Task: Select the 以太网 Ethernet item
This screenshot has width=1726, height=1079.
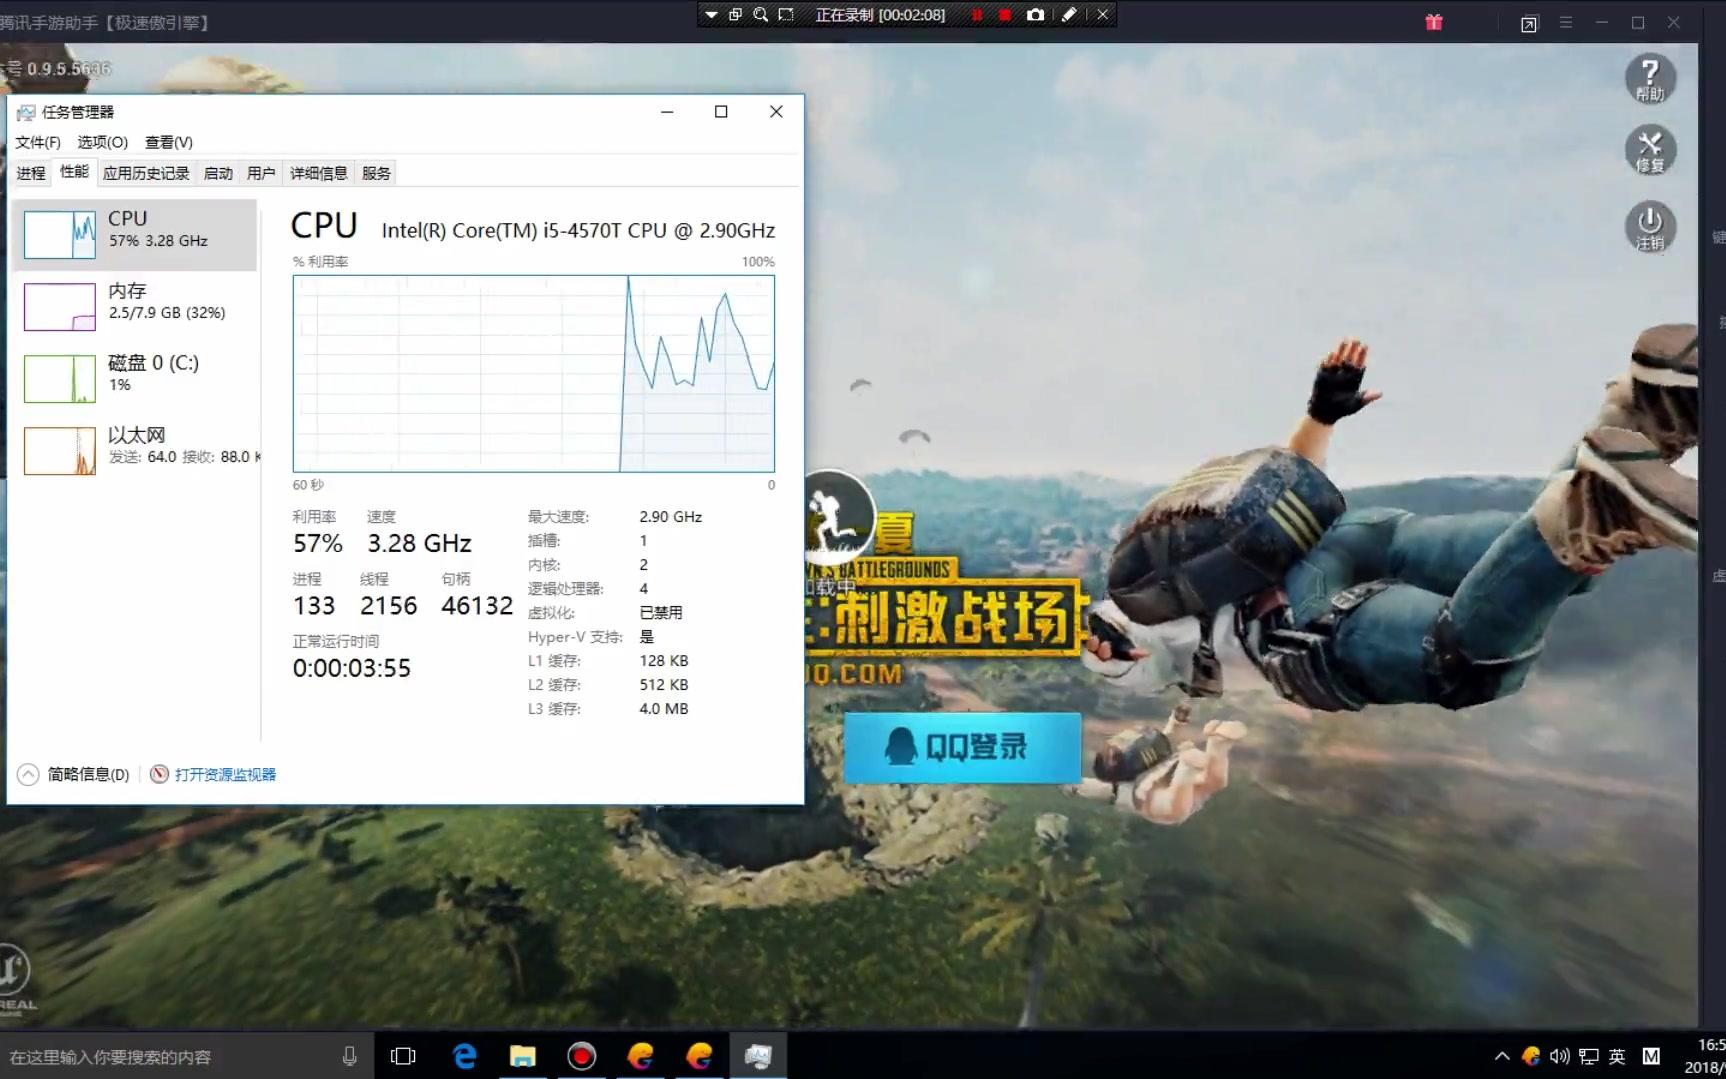Action: 135,450
